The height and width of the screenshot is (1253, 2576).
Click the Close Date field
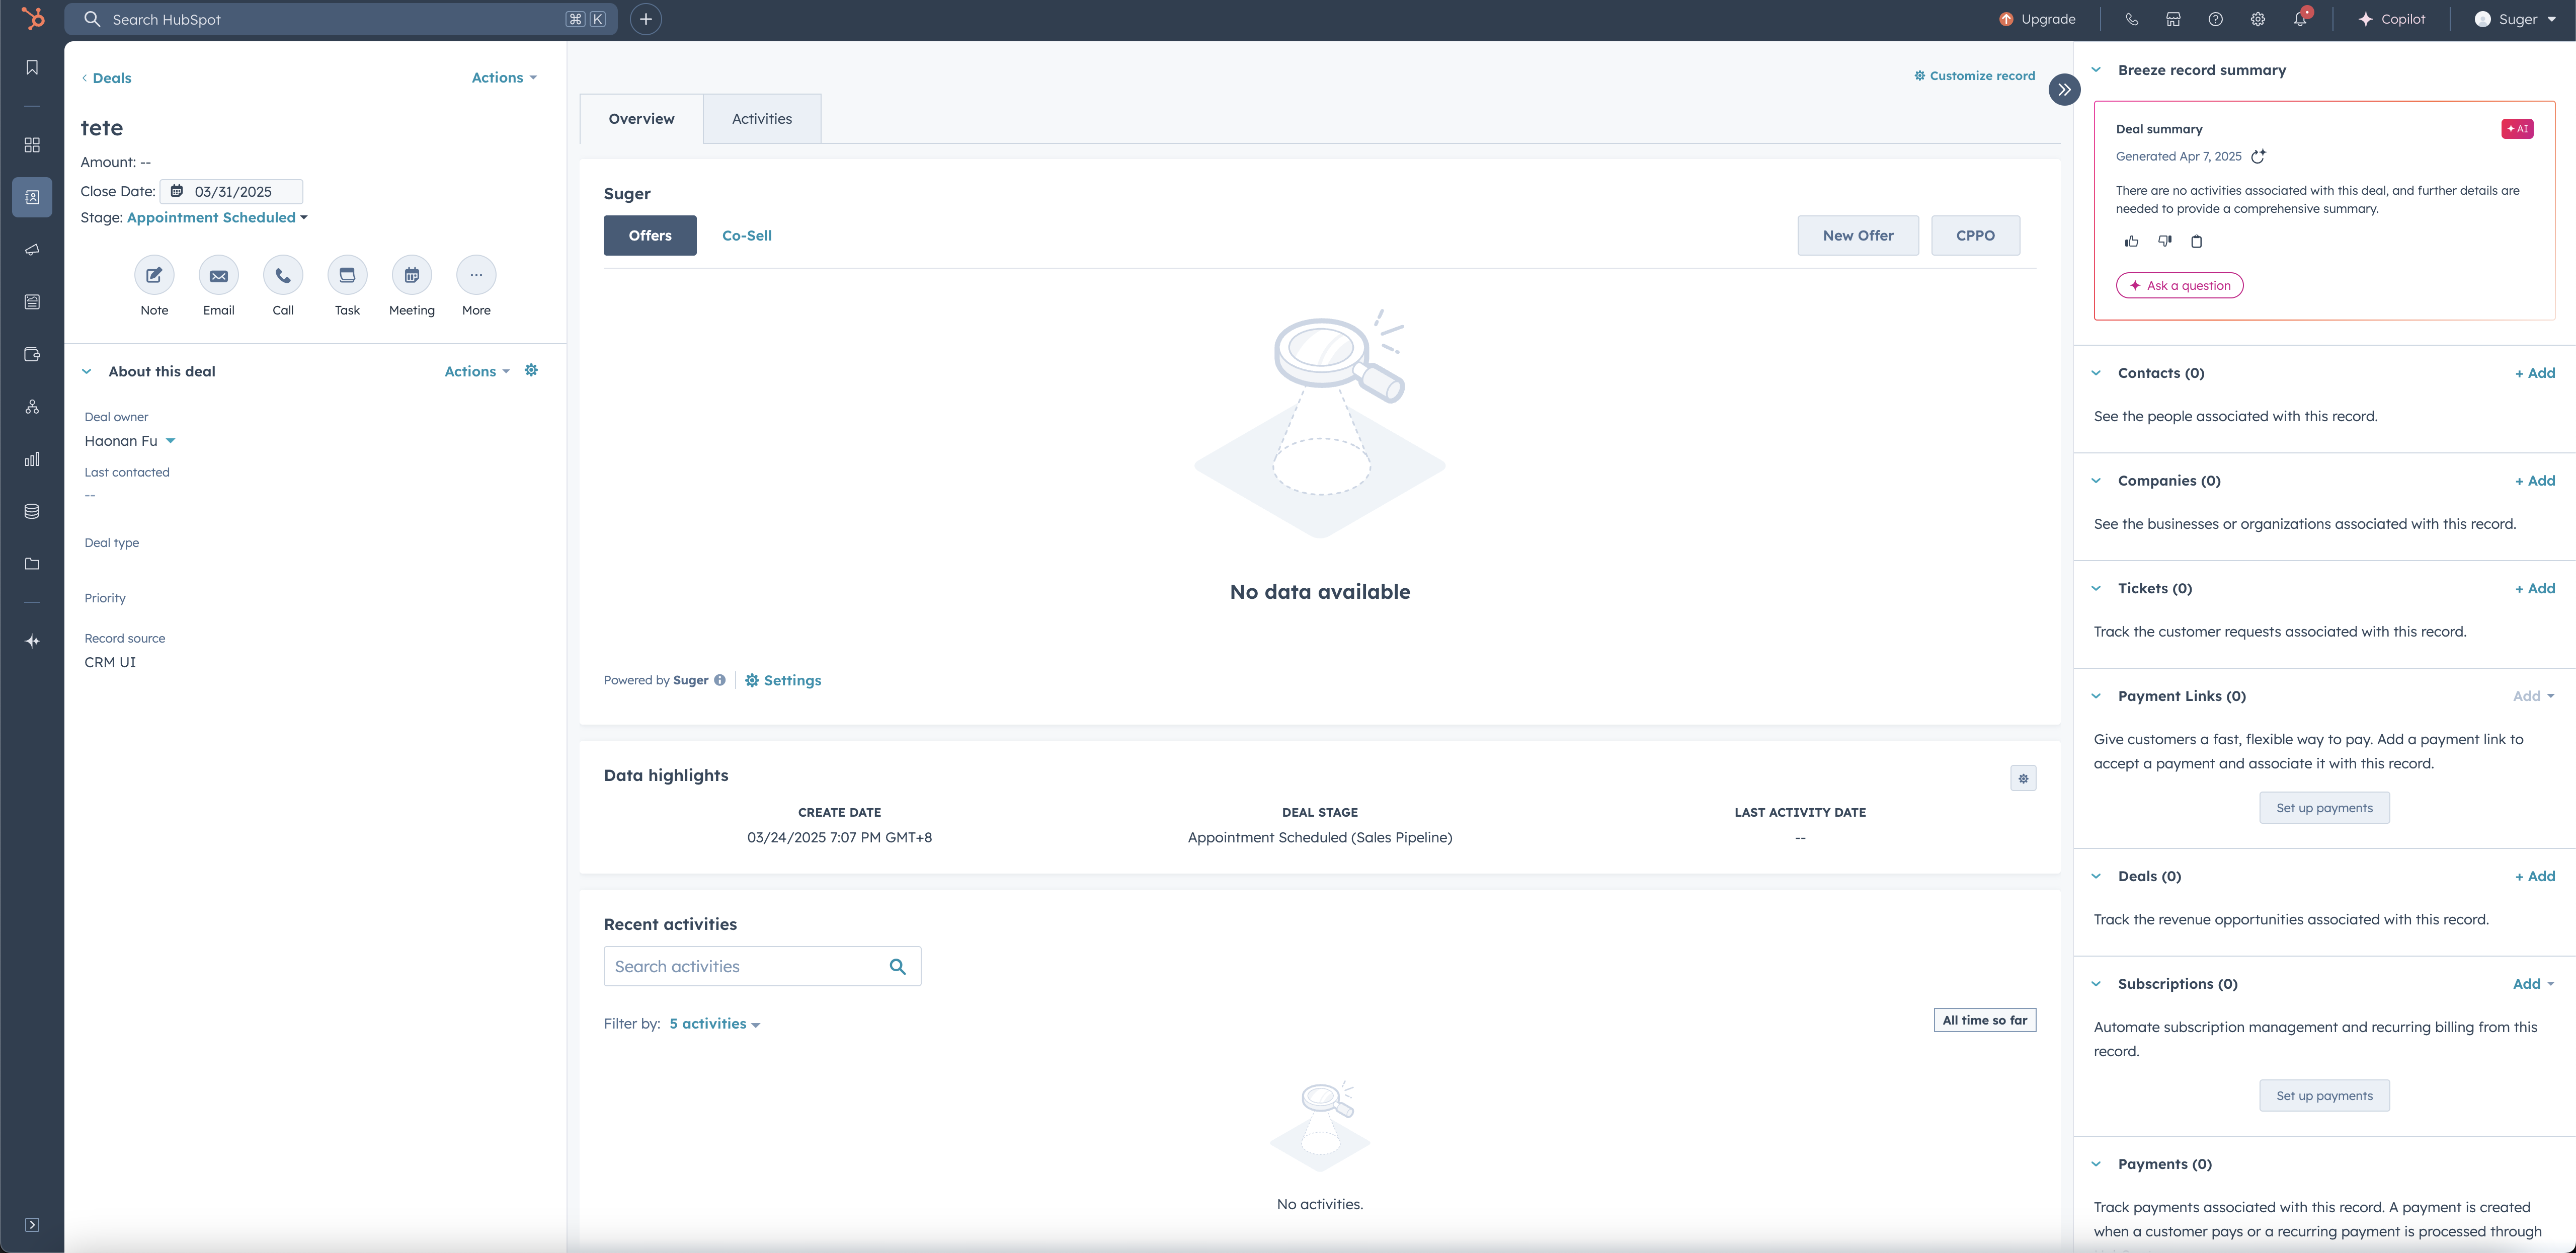(x=232, y=191)
